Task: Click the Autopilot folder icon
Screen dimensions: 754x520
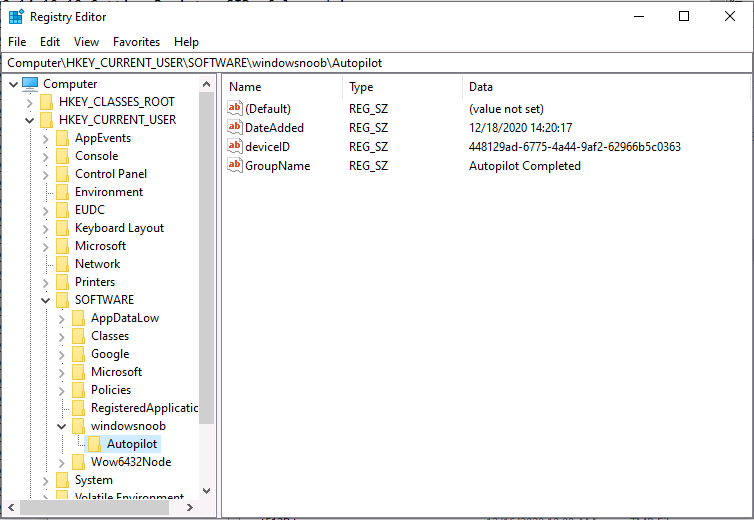Action: (94, 444)
